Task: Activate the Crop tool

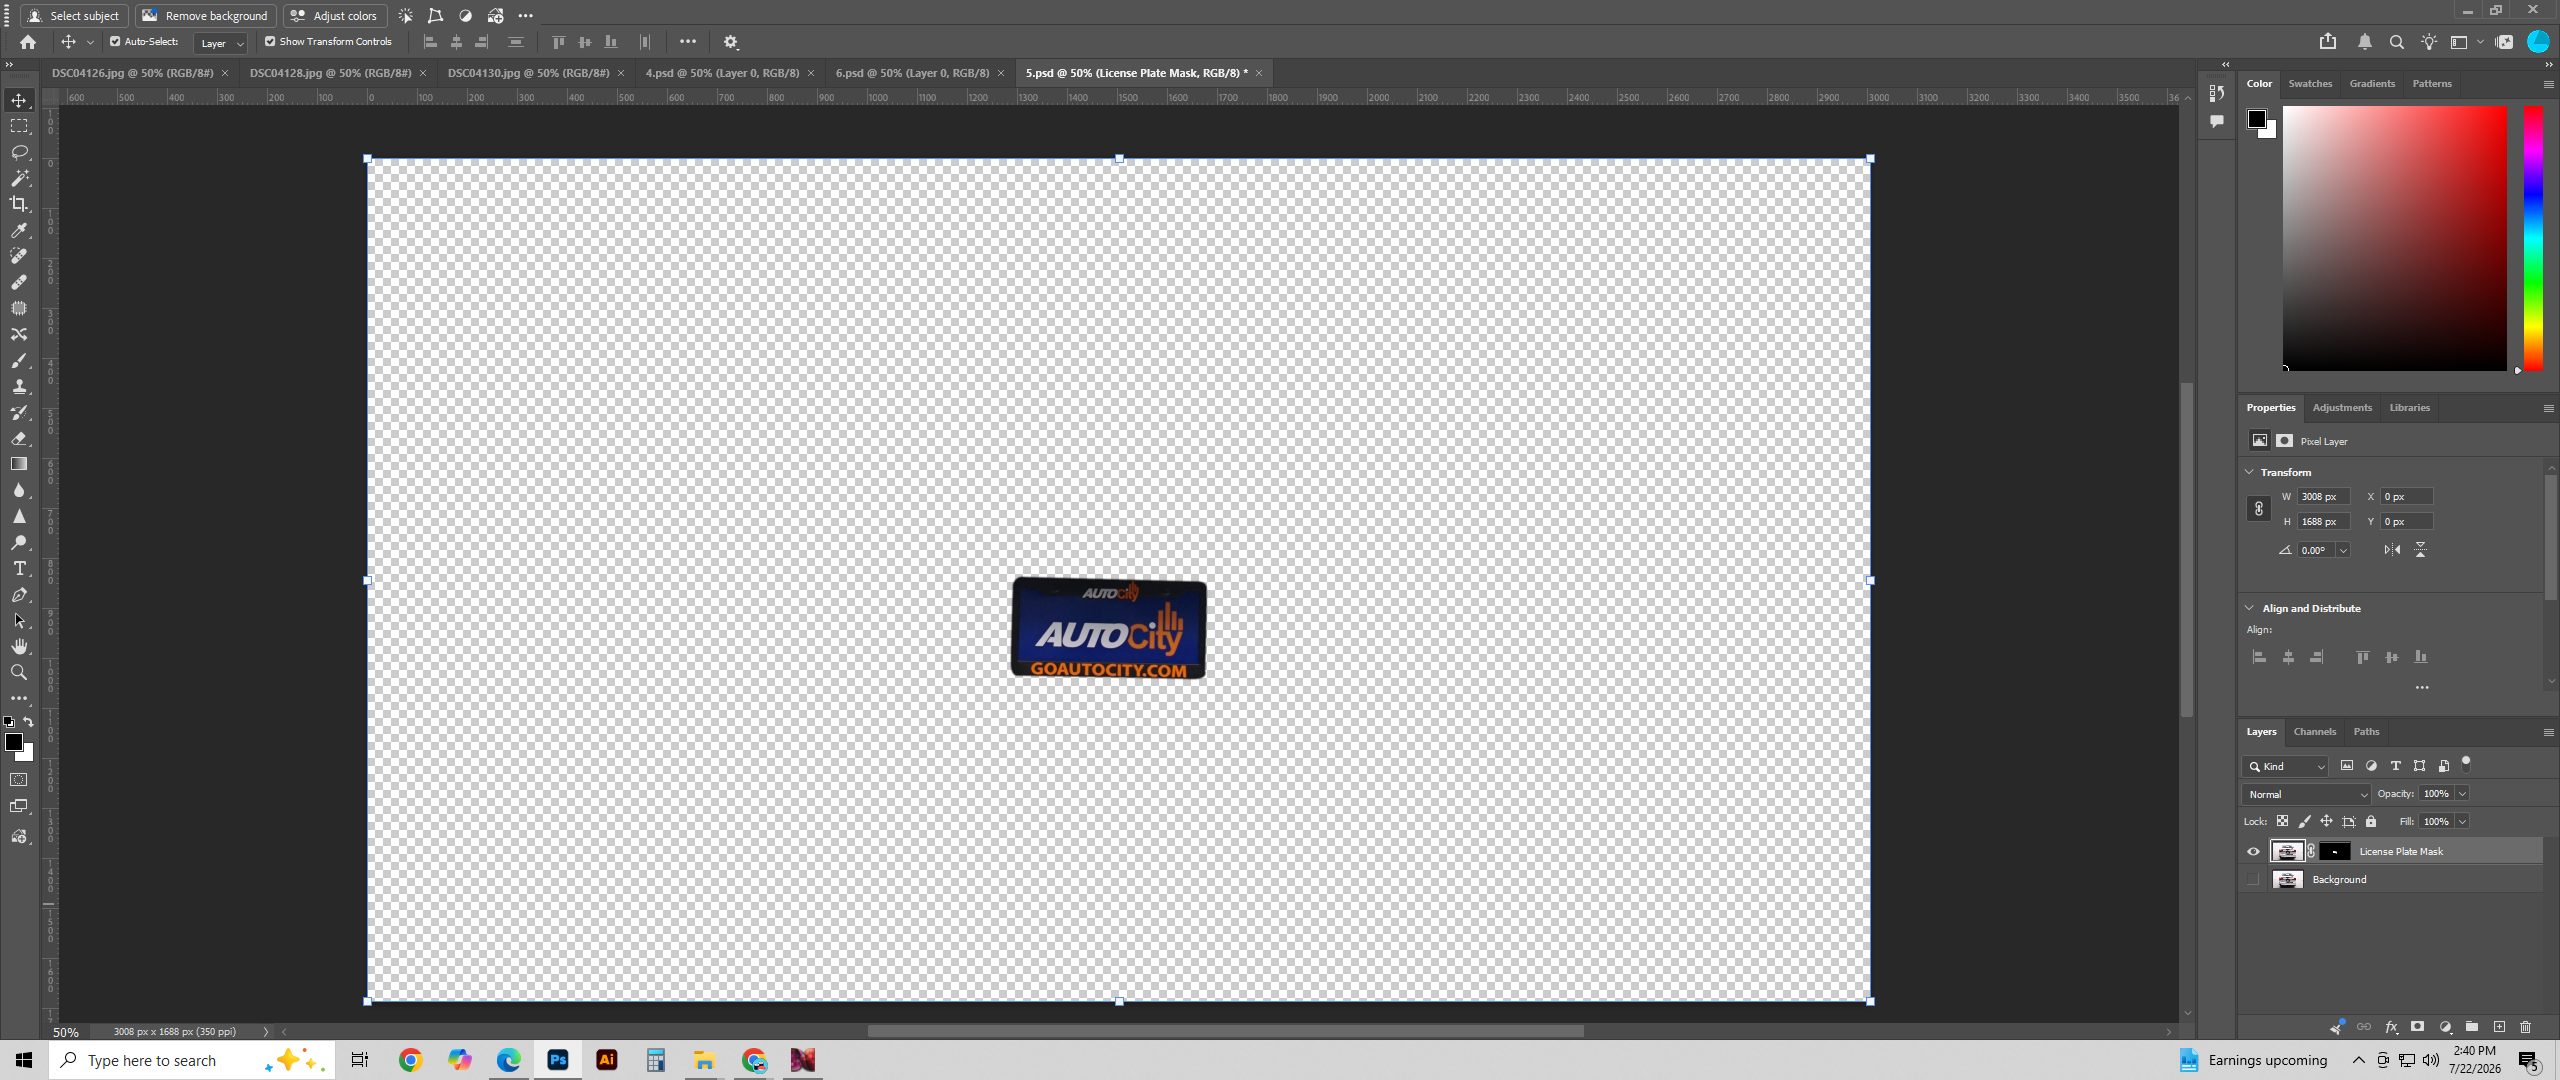Action: [x=19, y=204]
